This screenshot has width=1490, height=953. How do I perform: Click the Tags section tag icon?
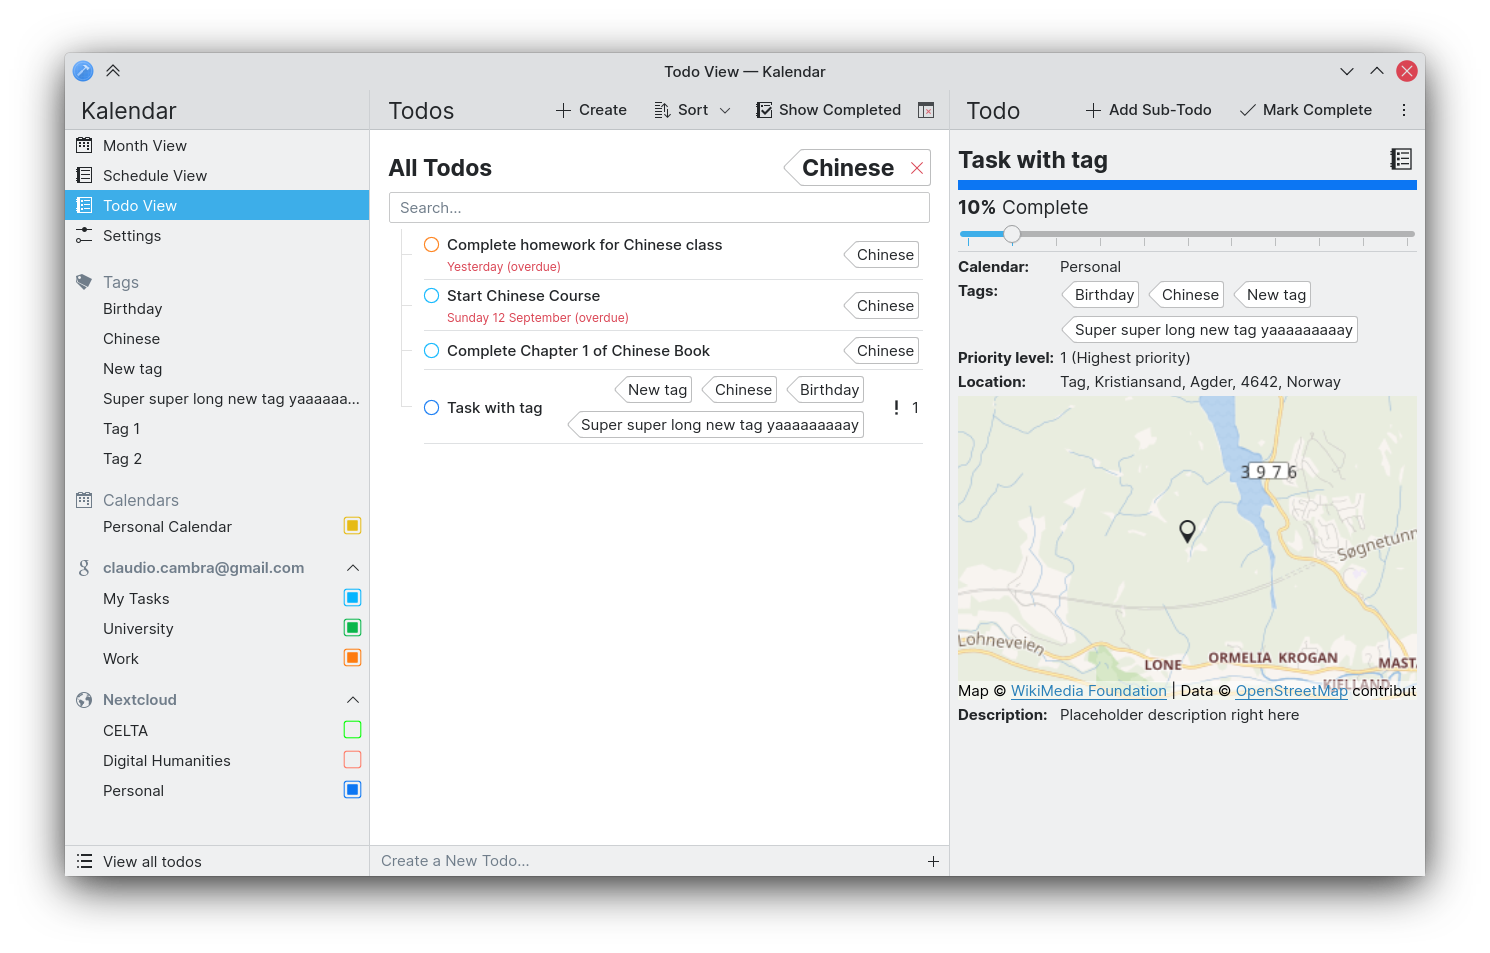84,282
